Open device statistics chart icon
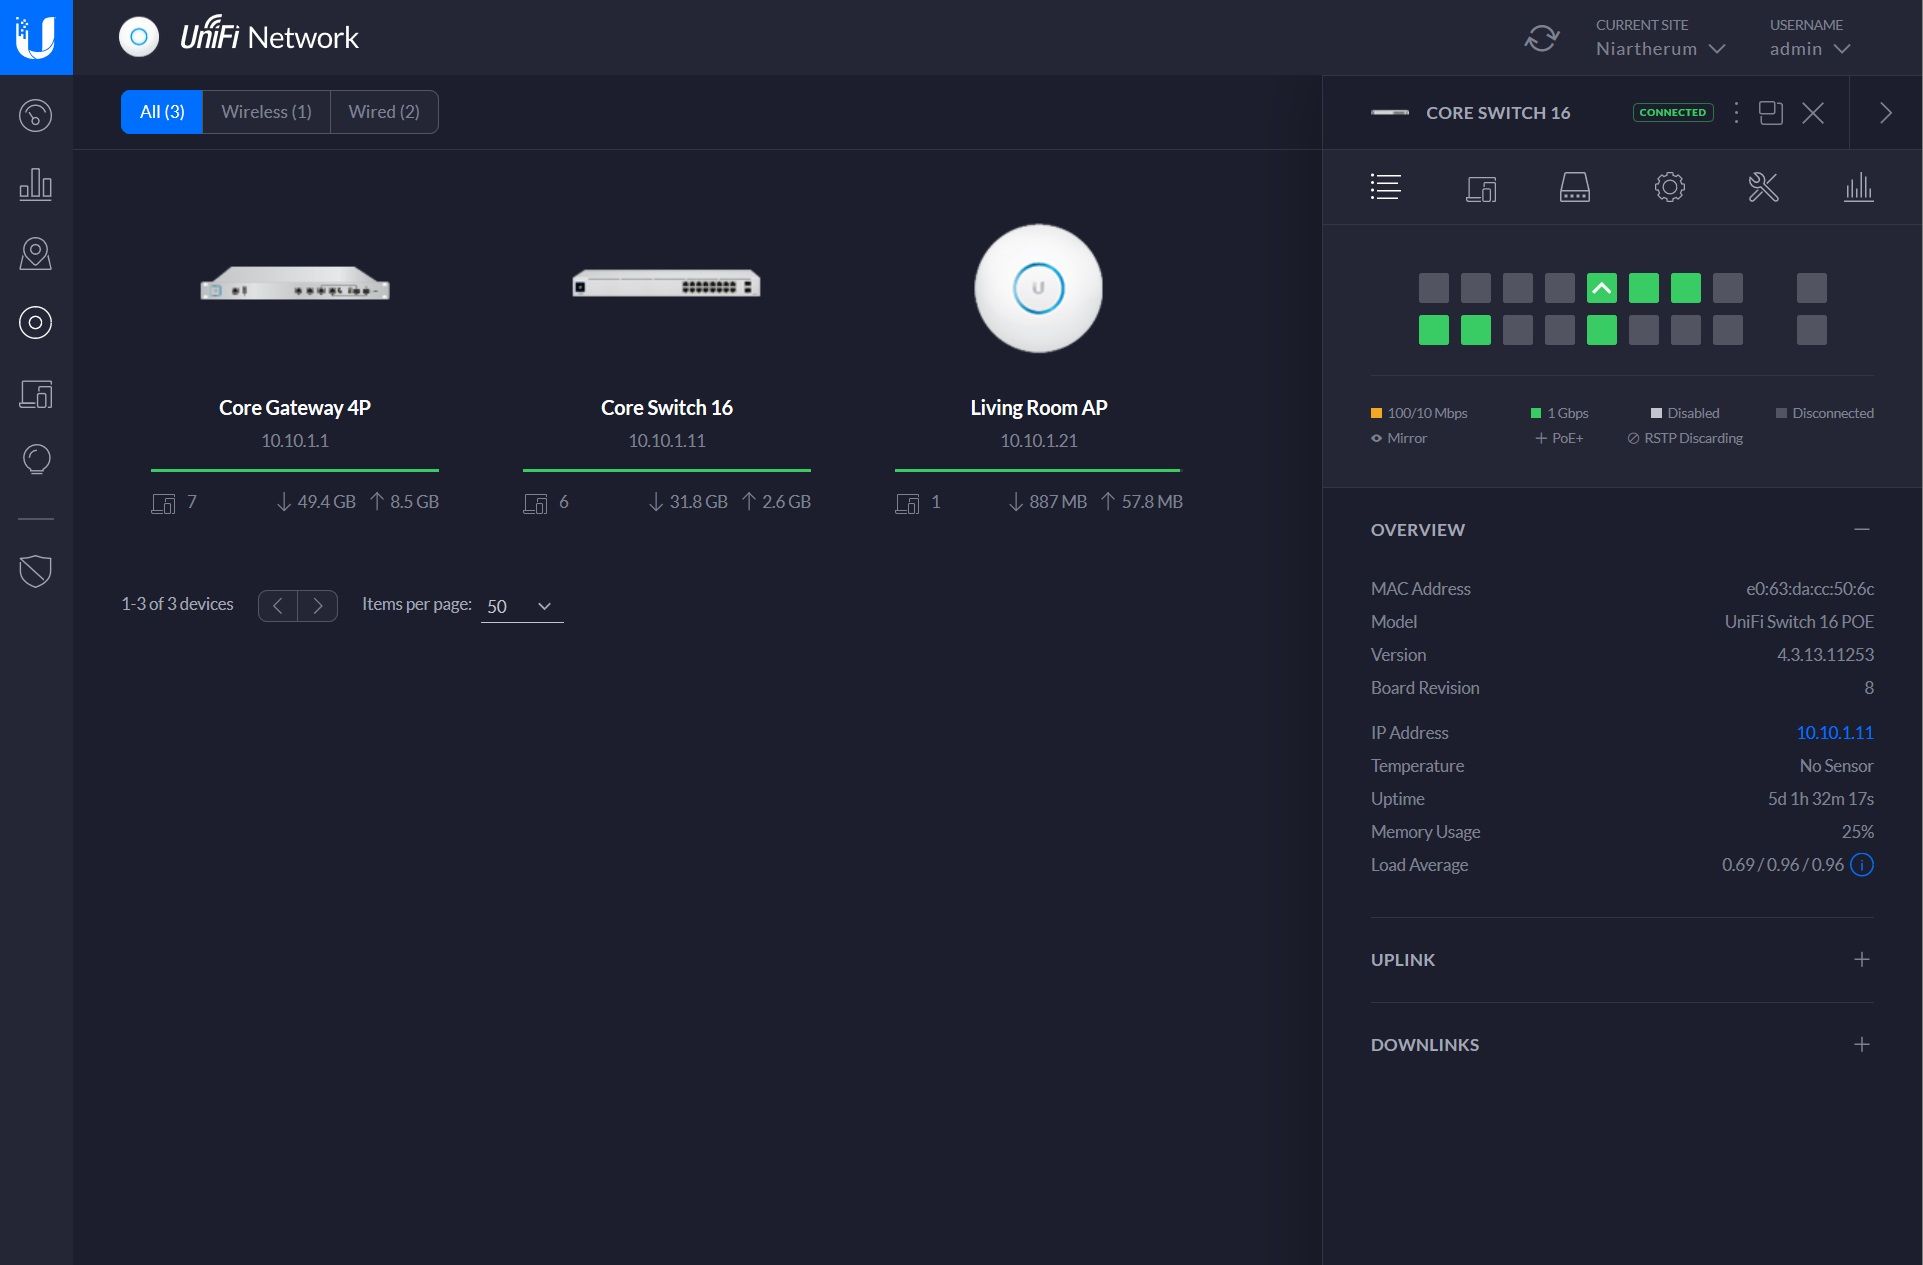1923x1265 pixels. click(1858, 187)
